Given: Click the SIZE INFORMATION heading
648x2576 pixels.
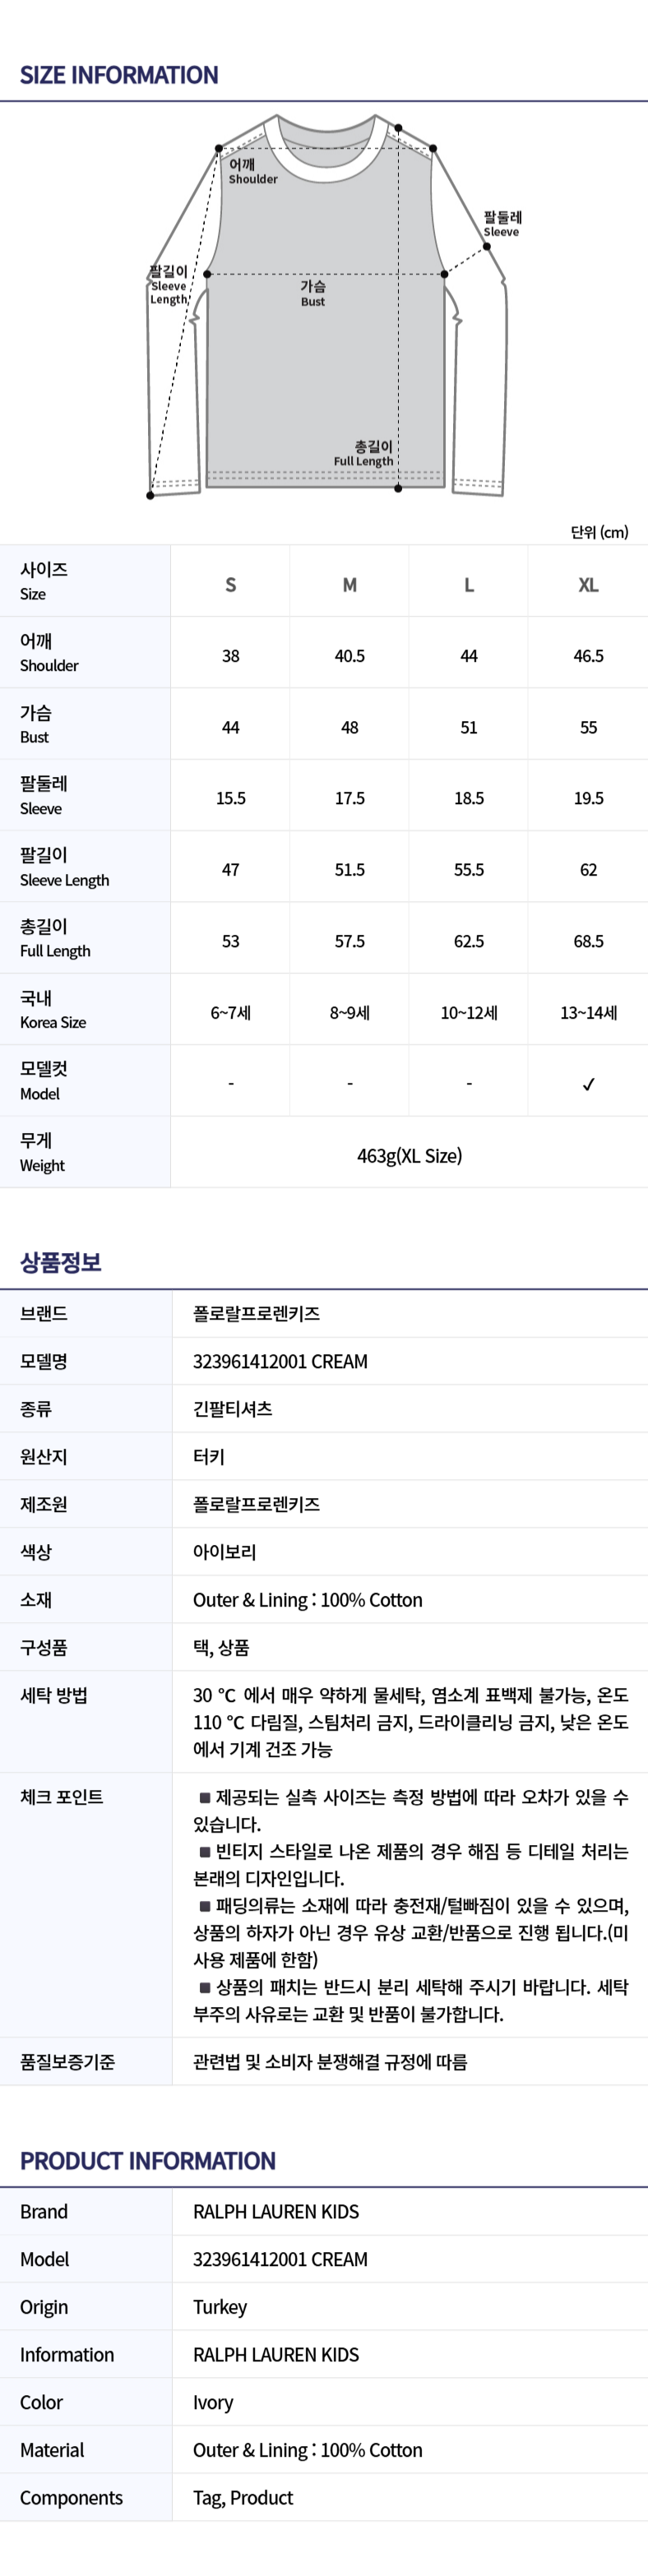Looking at the screenshot, I should click(x=119, y=75).
